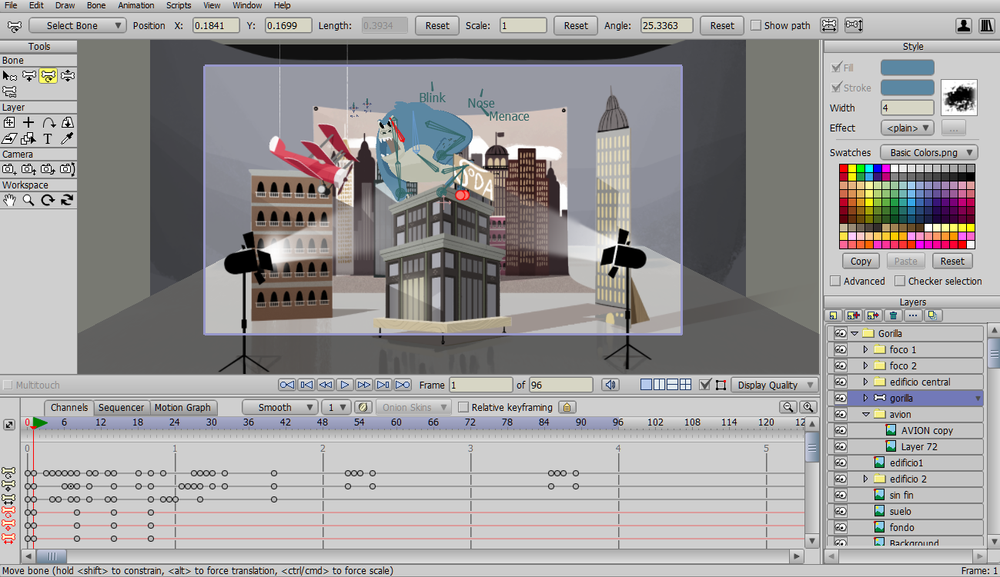Hide the Layer 72 layer
The height and width of the screenshot is (577, 1000).
click(840, 446)
